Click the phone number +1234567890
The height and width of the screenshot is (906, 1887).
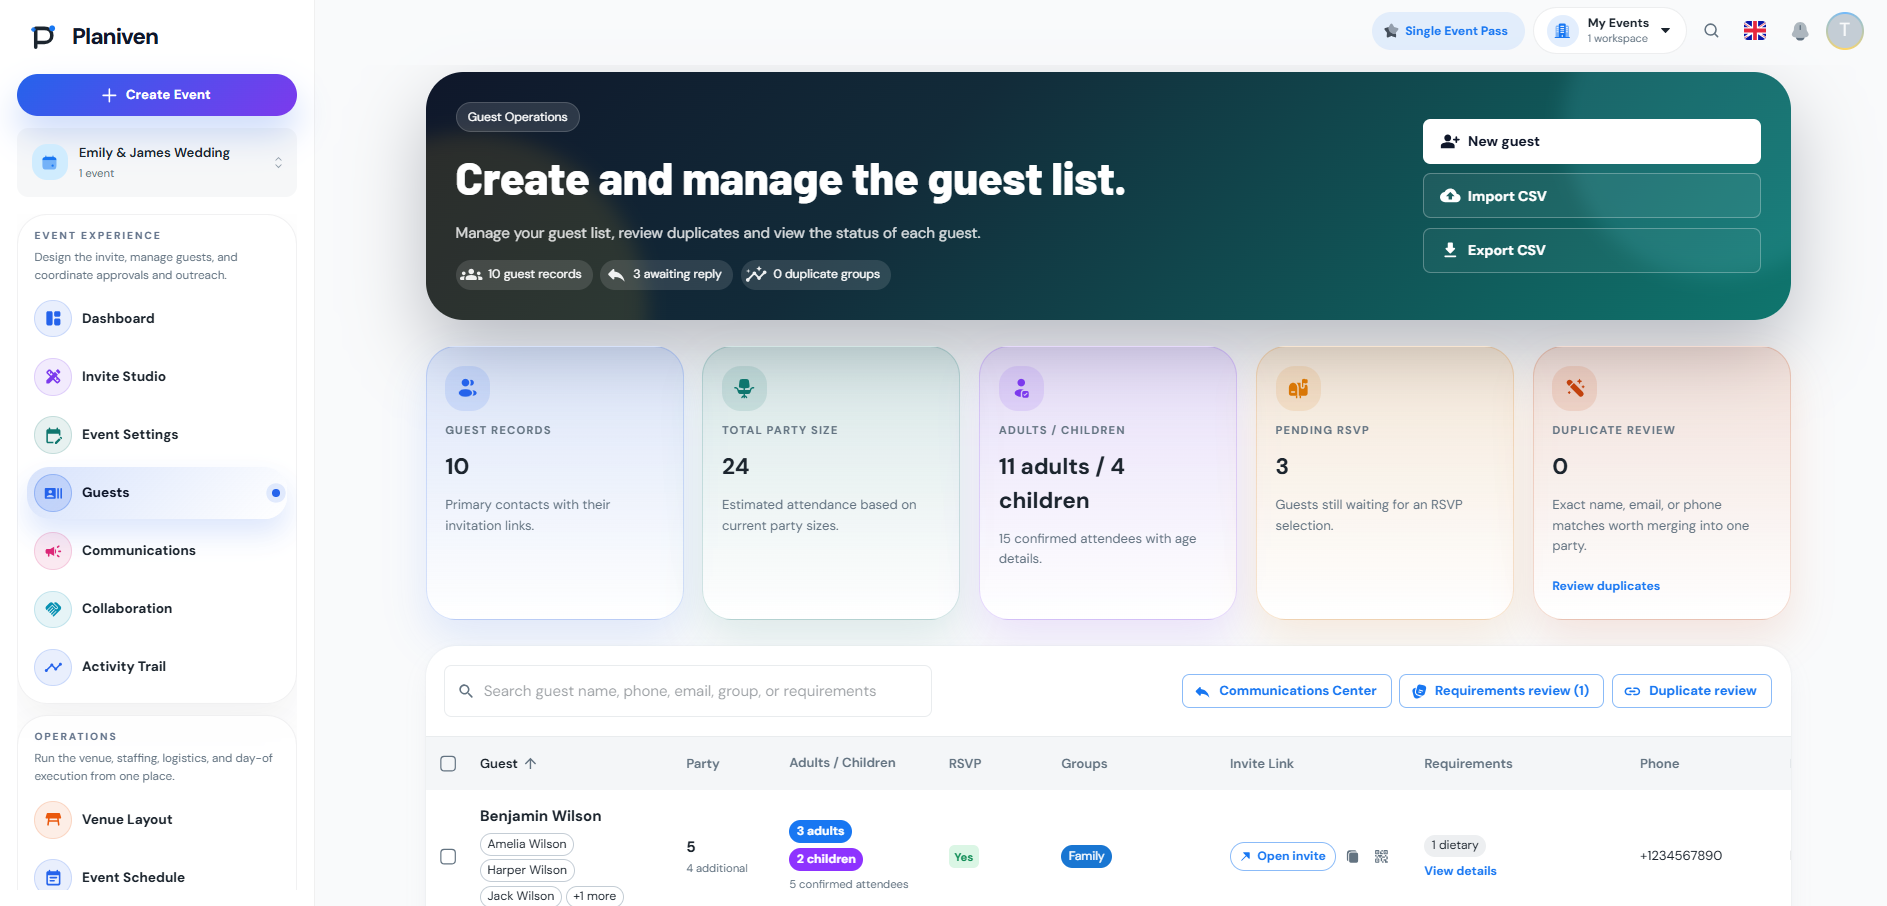(1681, 856)
